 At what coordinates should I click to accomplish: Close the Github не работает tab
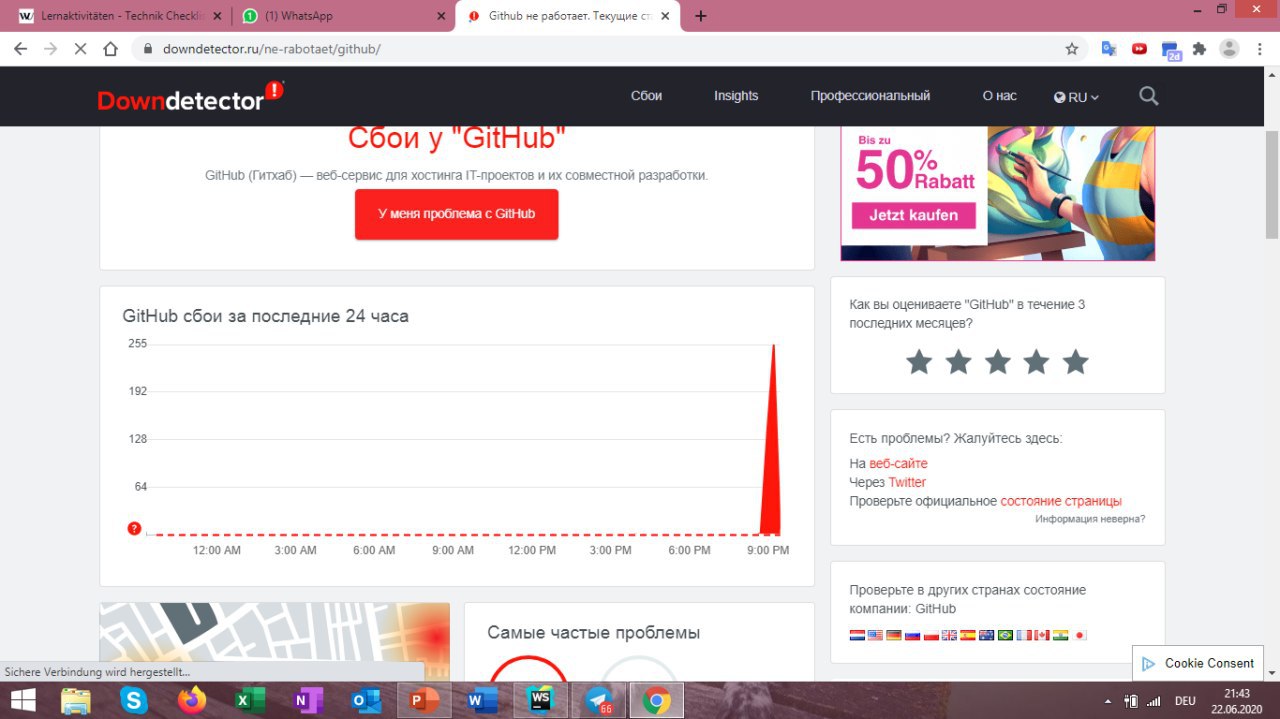(x=665, y=16)
